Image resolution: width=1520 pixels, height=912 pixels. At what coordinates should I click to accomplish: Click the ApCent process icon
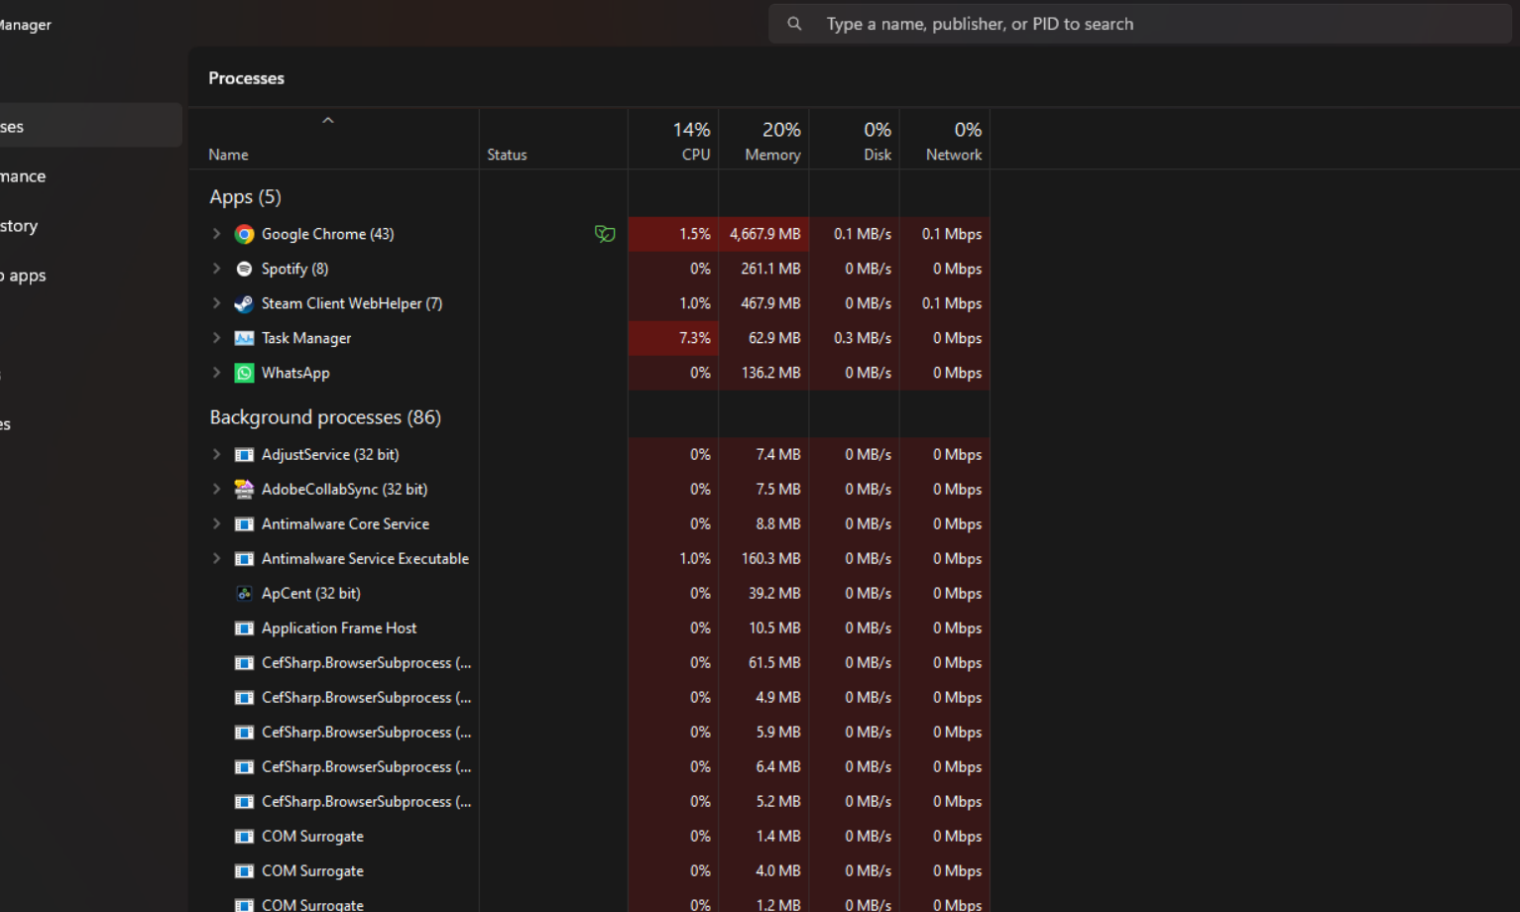[244, 593]
